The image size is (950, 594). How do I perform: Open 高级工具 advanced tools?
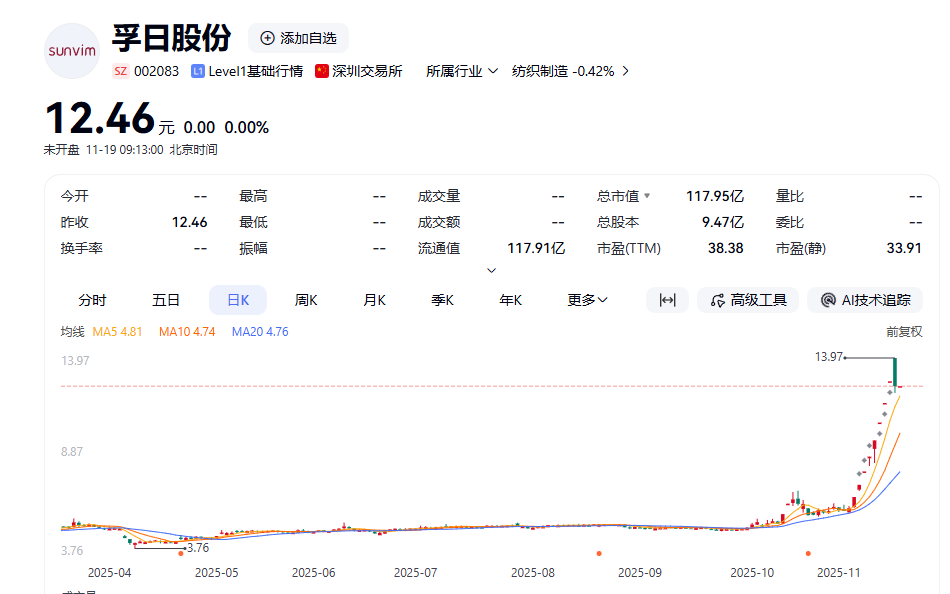748,300
